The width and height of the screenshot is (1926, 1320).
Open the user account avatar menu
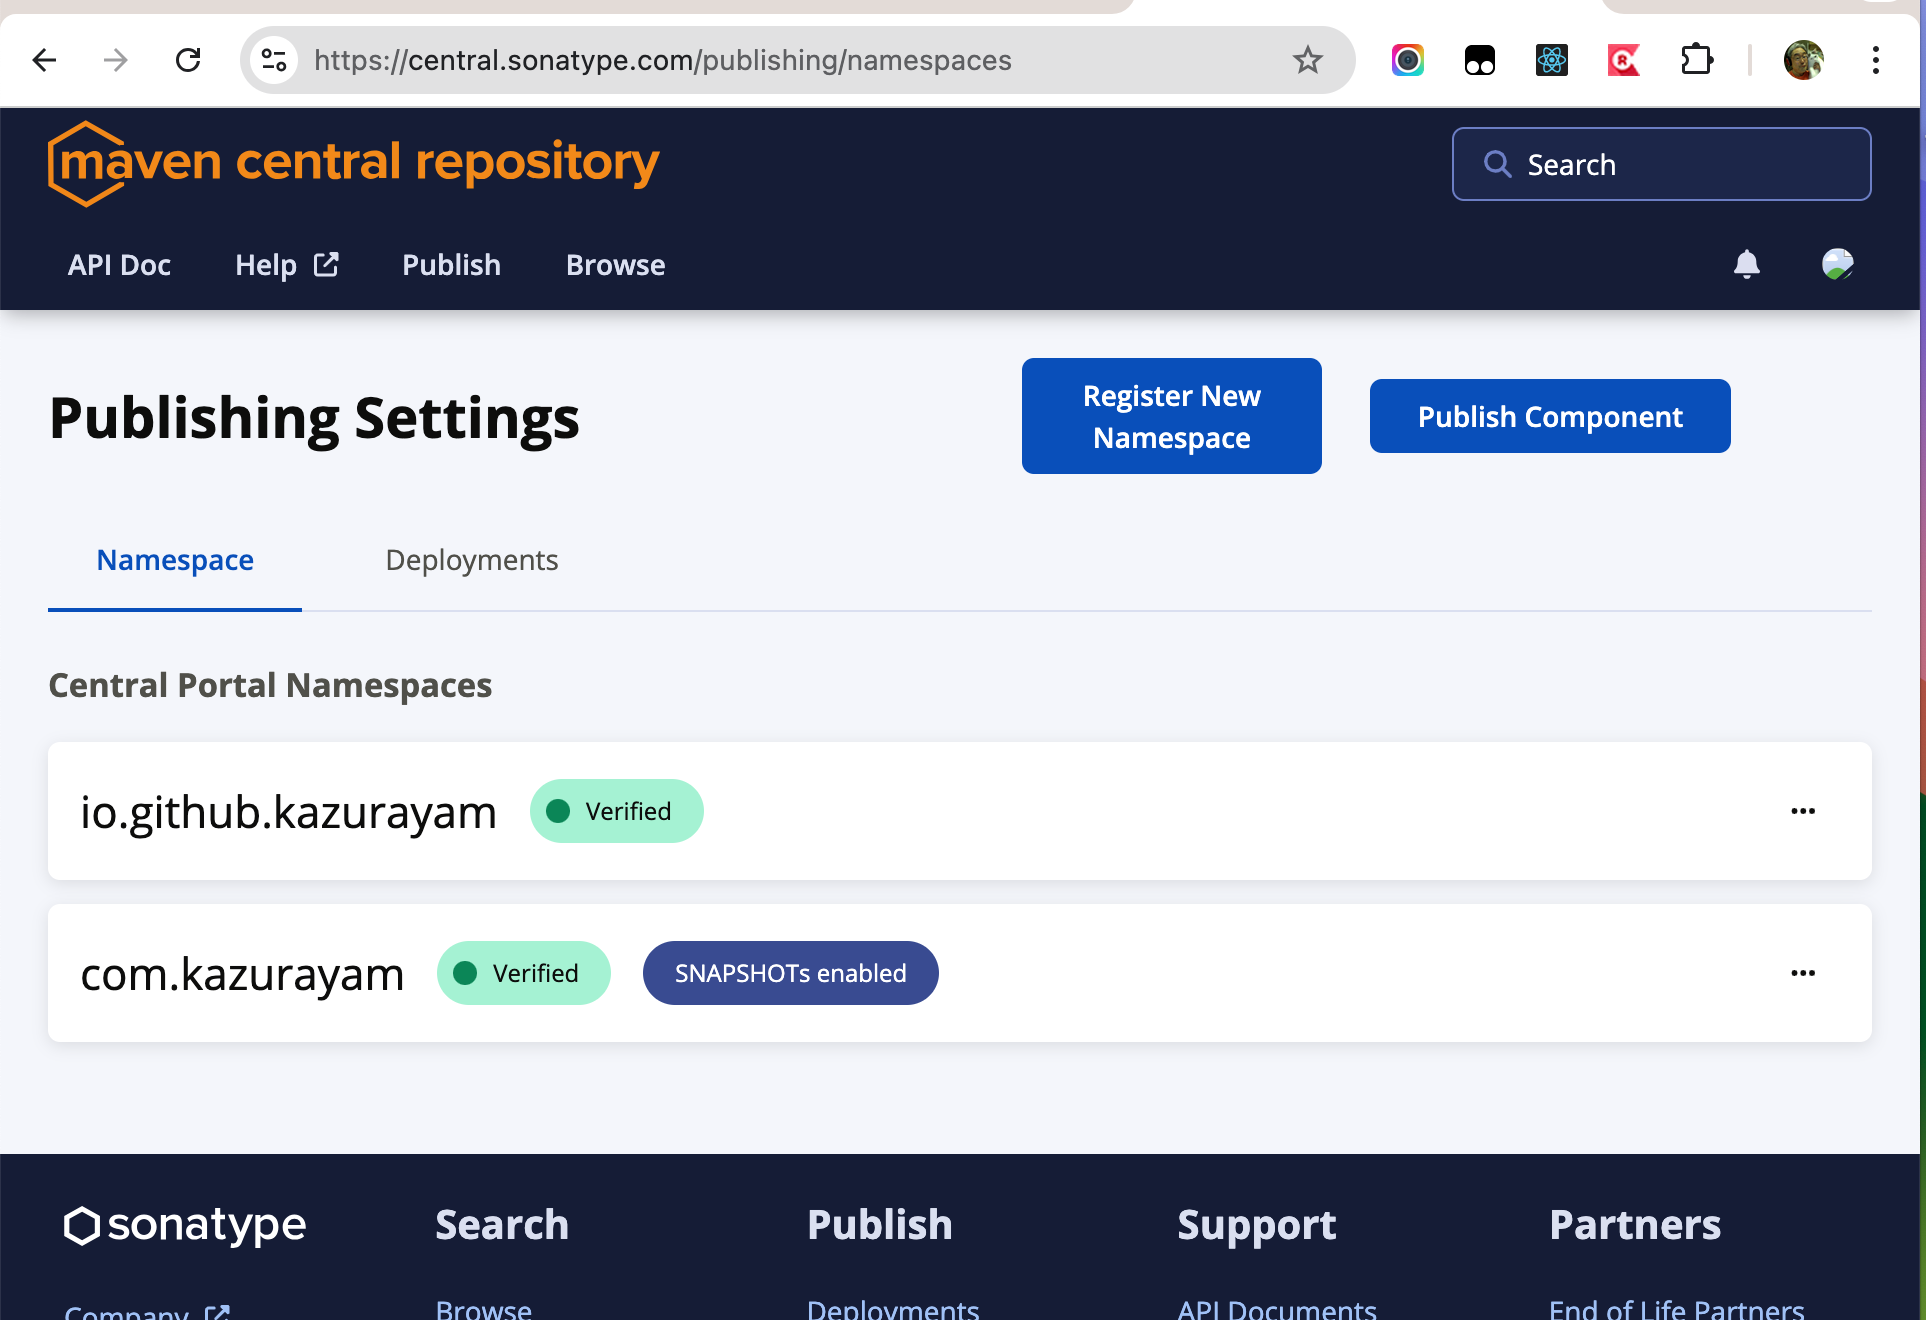tap(1837, 264)
